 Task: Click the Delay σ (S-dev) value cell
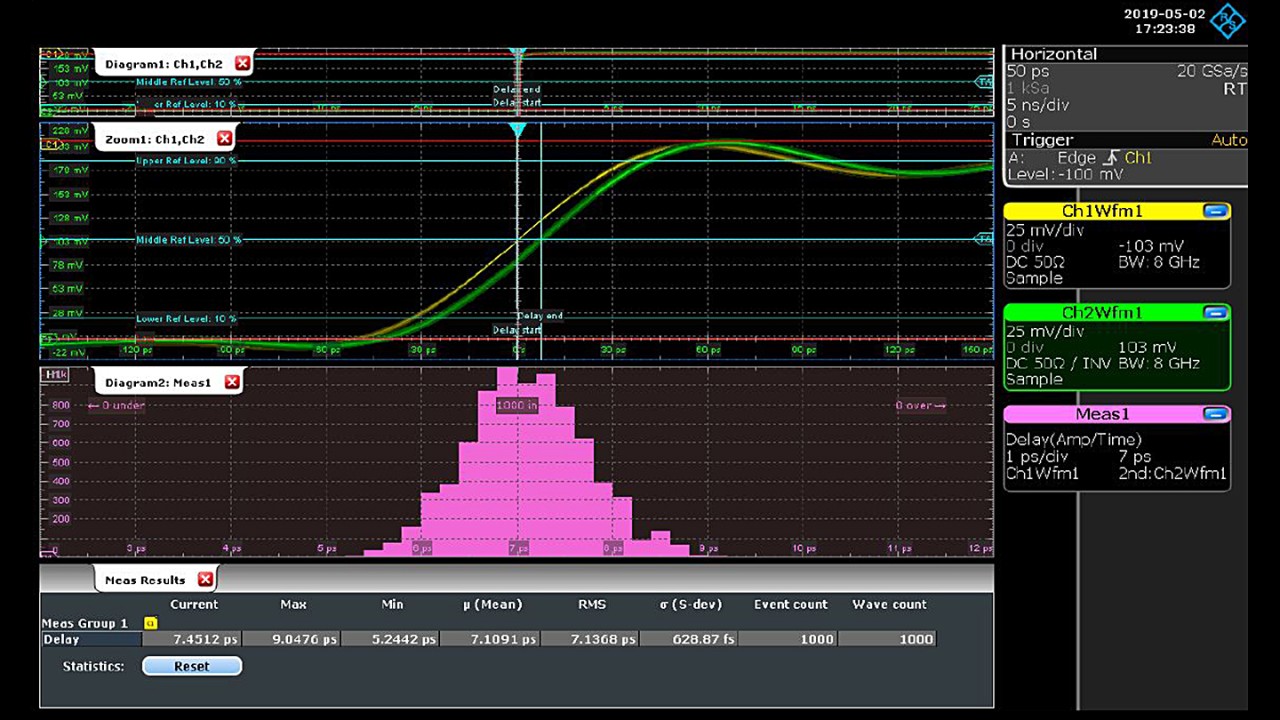tap(688, 639)
